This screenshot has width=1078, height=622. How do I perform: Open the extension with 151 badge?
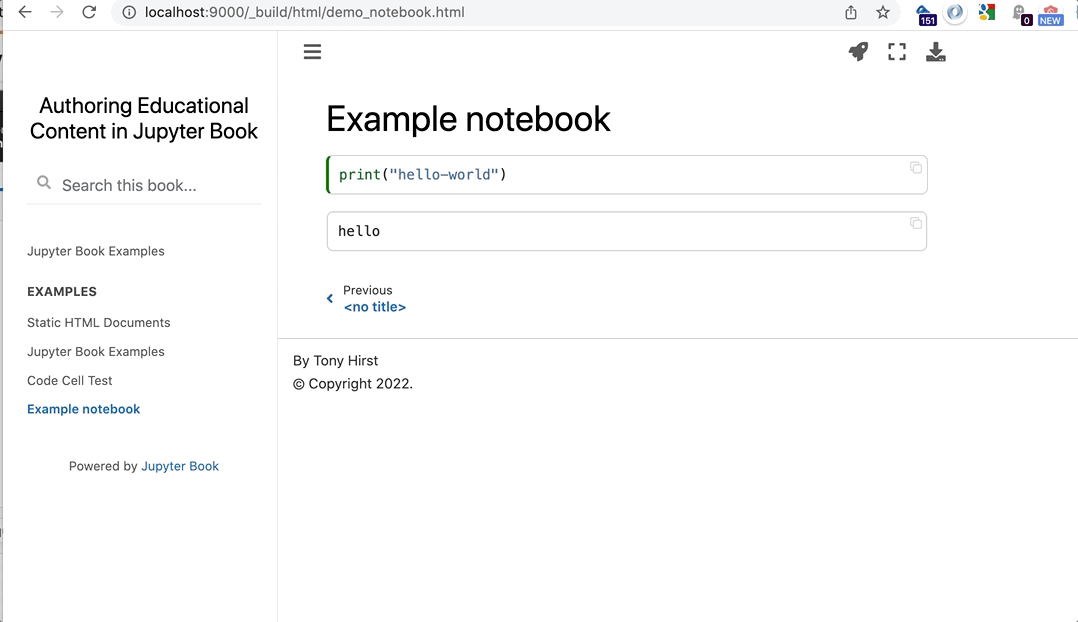pos(925,14)
